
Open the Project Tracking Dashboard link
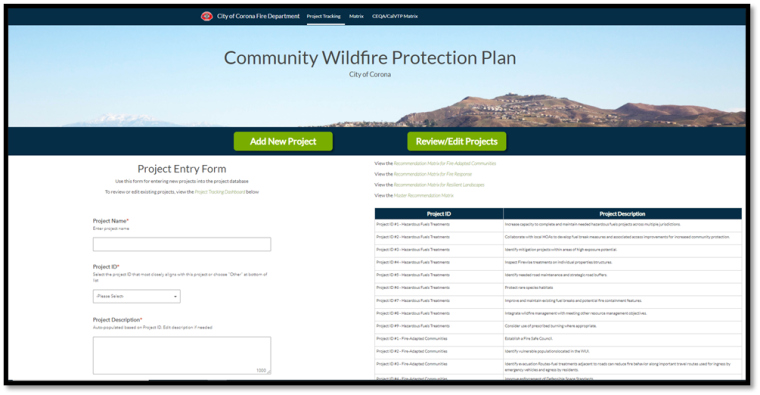click(x=220, y=192)
